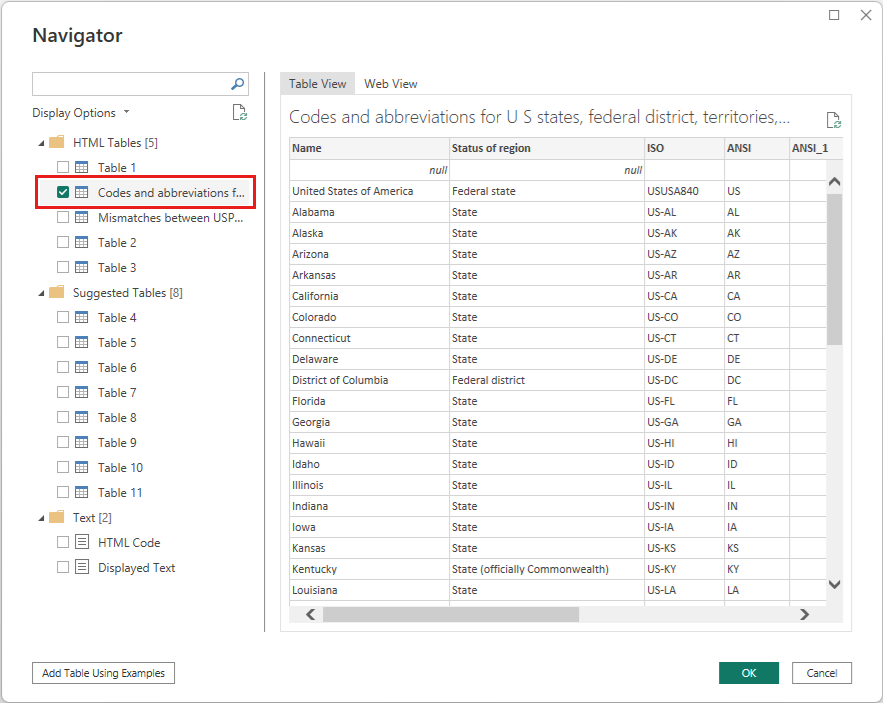This screenshot has height=703, width=883.
Task: Check the Table 2 checkbox
Action: [63, 242]
